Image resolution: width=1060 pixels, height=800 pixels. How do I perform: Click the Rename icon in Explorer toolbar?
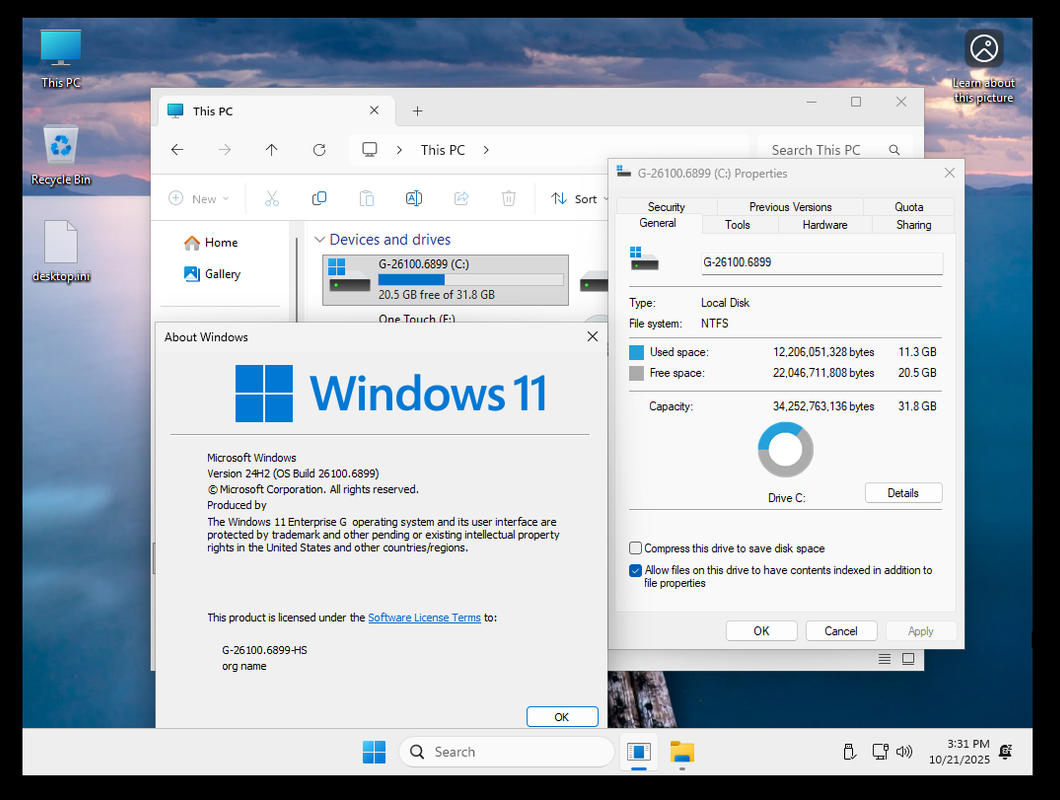(x=414, y=198)
